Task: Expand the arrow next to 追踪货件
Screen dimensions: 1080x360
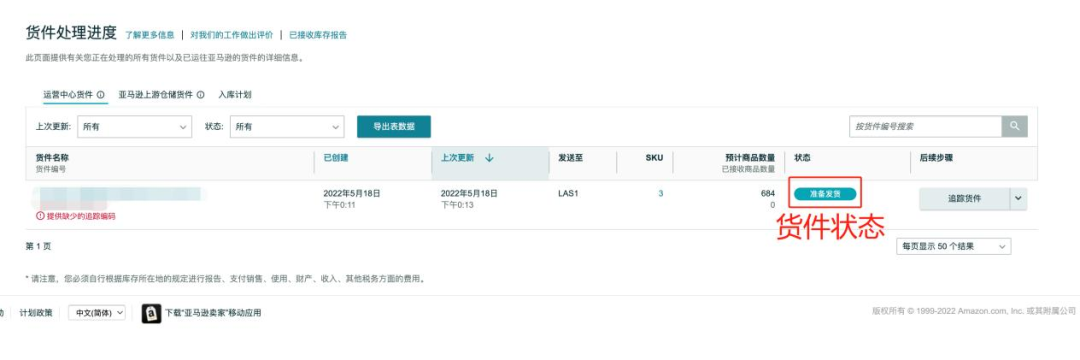Action: pos(1019,199)
